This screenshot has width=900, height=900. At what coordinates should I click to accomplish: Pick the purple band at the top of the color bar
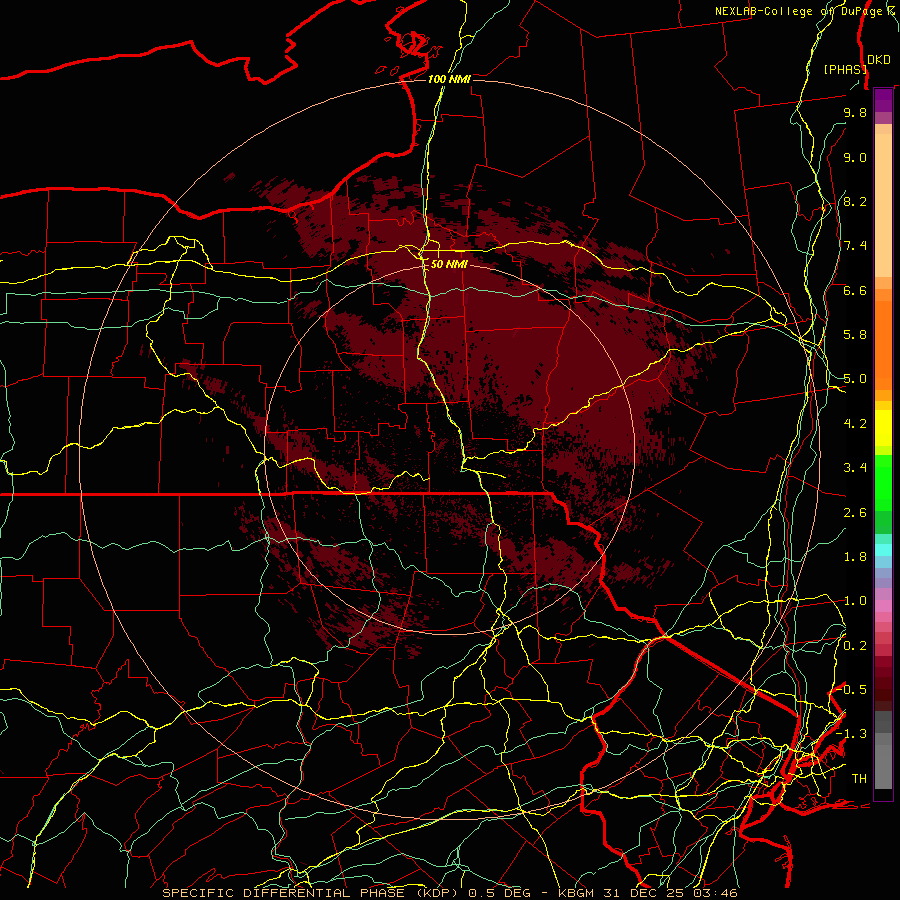point(883,100)
